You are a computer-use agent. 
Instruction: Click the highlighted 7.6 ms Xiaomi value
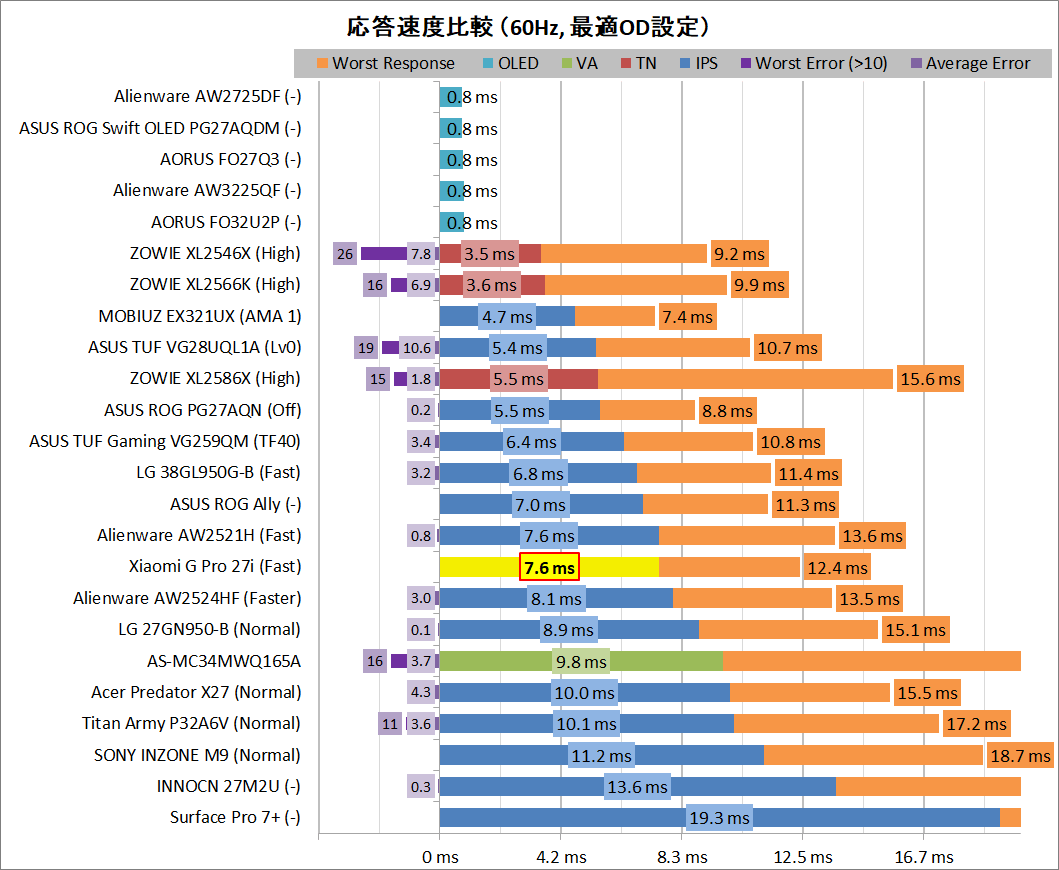549,567
